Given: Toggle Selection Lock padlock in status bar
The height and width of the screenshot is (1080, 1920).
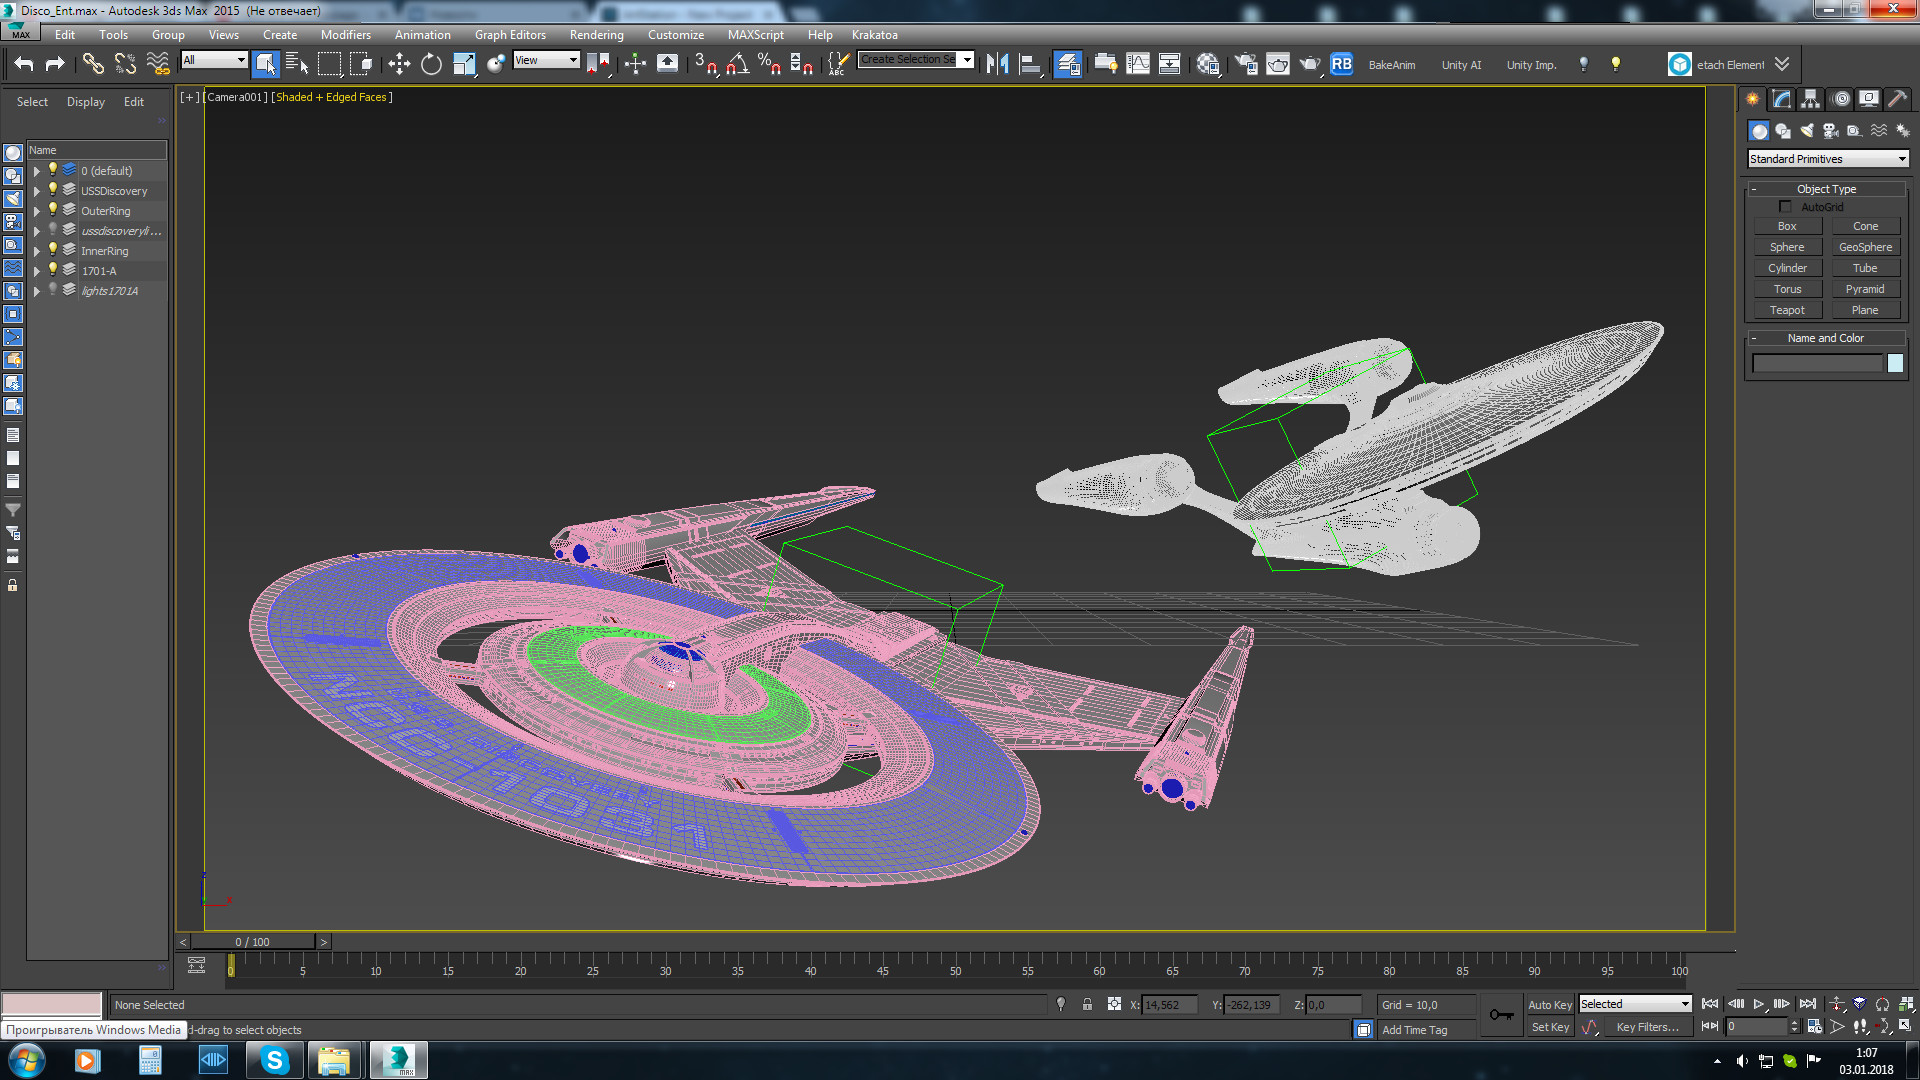Looking at the screenshot, I should pos(1087,1004).
